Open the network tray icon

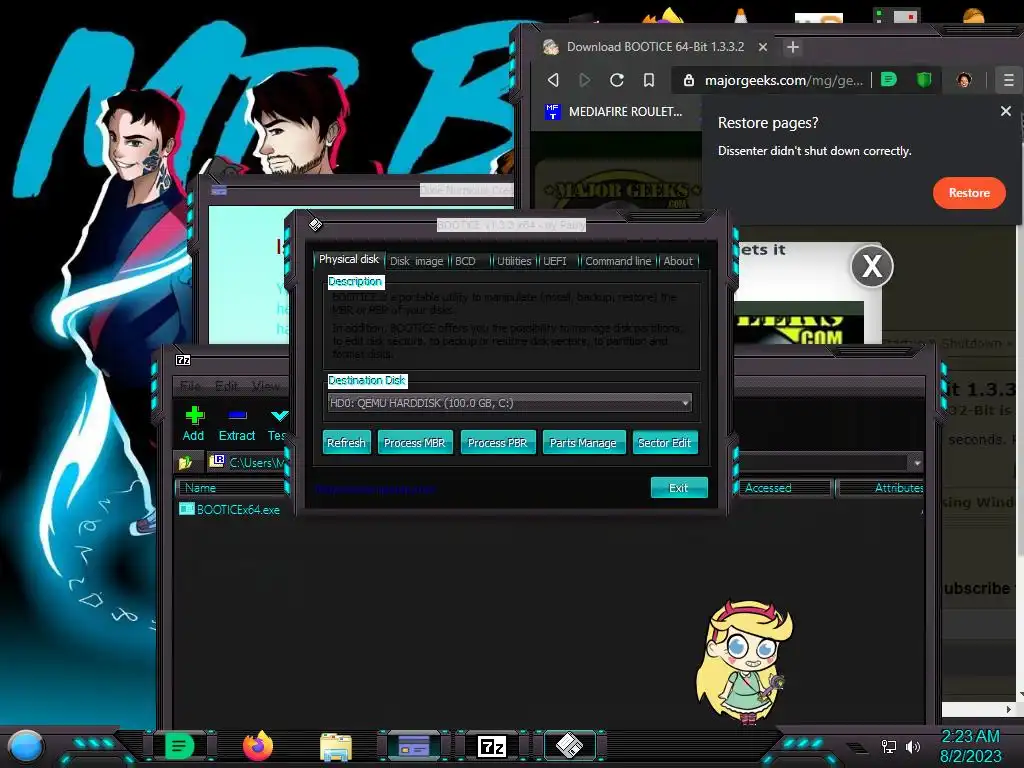pos(888,746)
